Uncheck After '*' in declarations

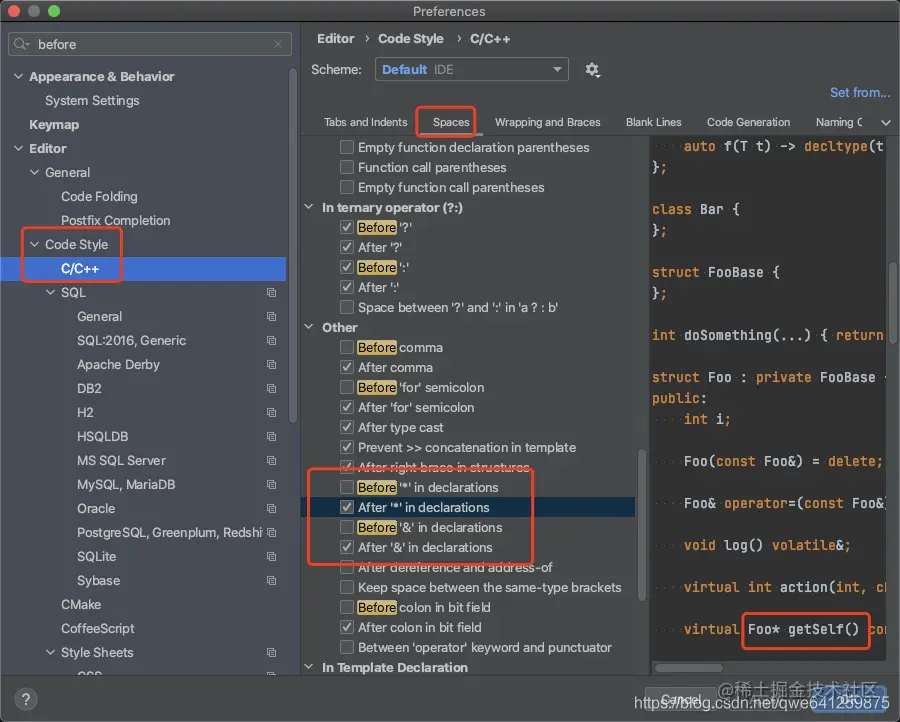coord(347,507)
